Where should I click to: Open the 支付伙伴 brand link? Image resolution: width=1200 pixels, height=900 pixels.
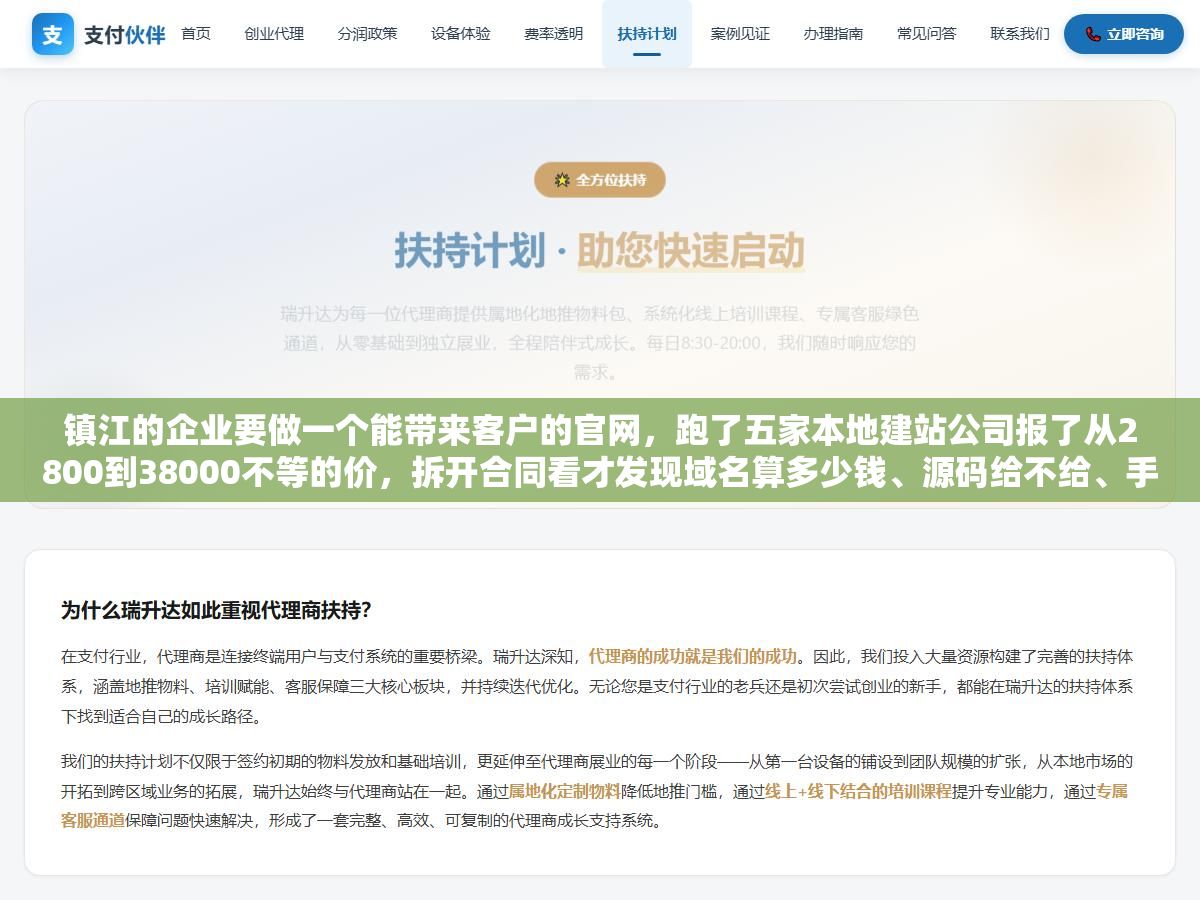point(99,34)
